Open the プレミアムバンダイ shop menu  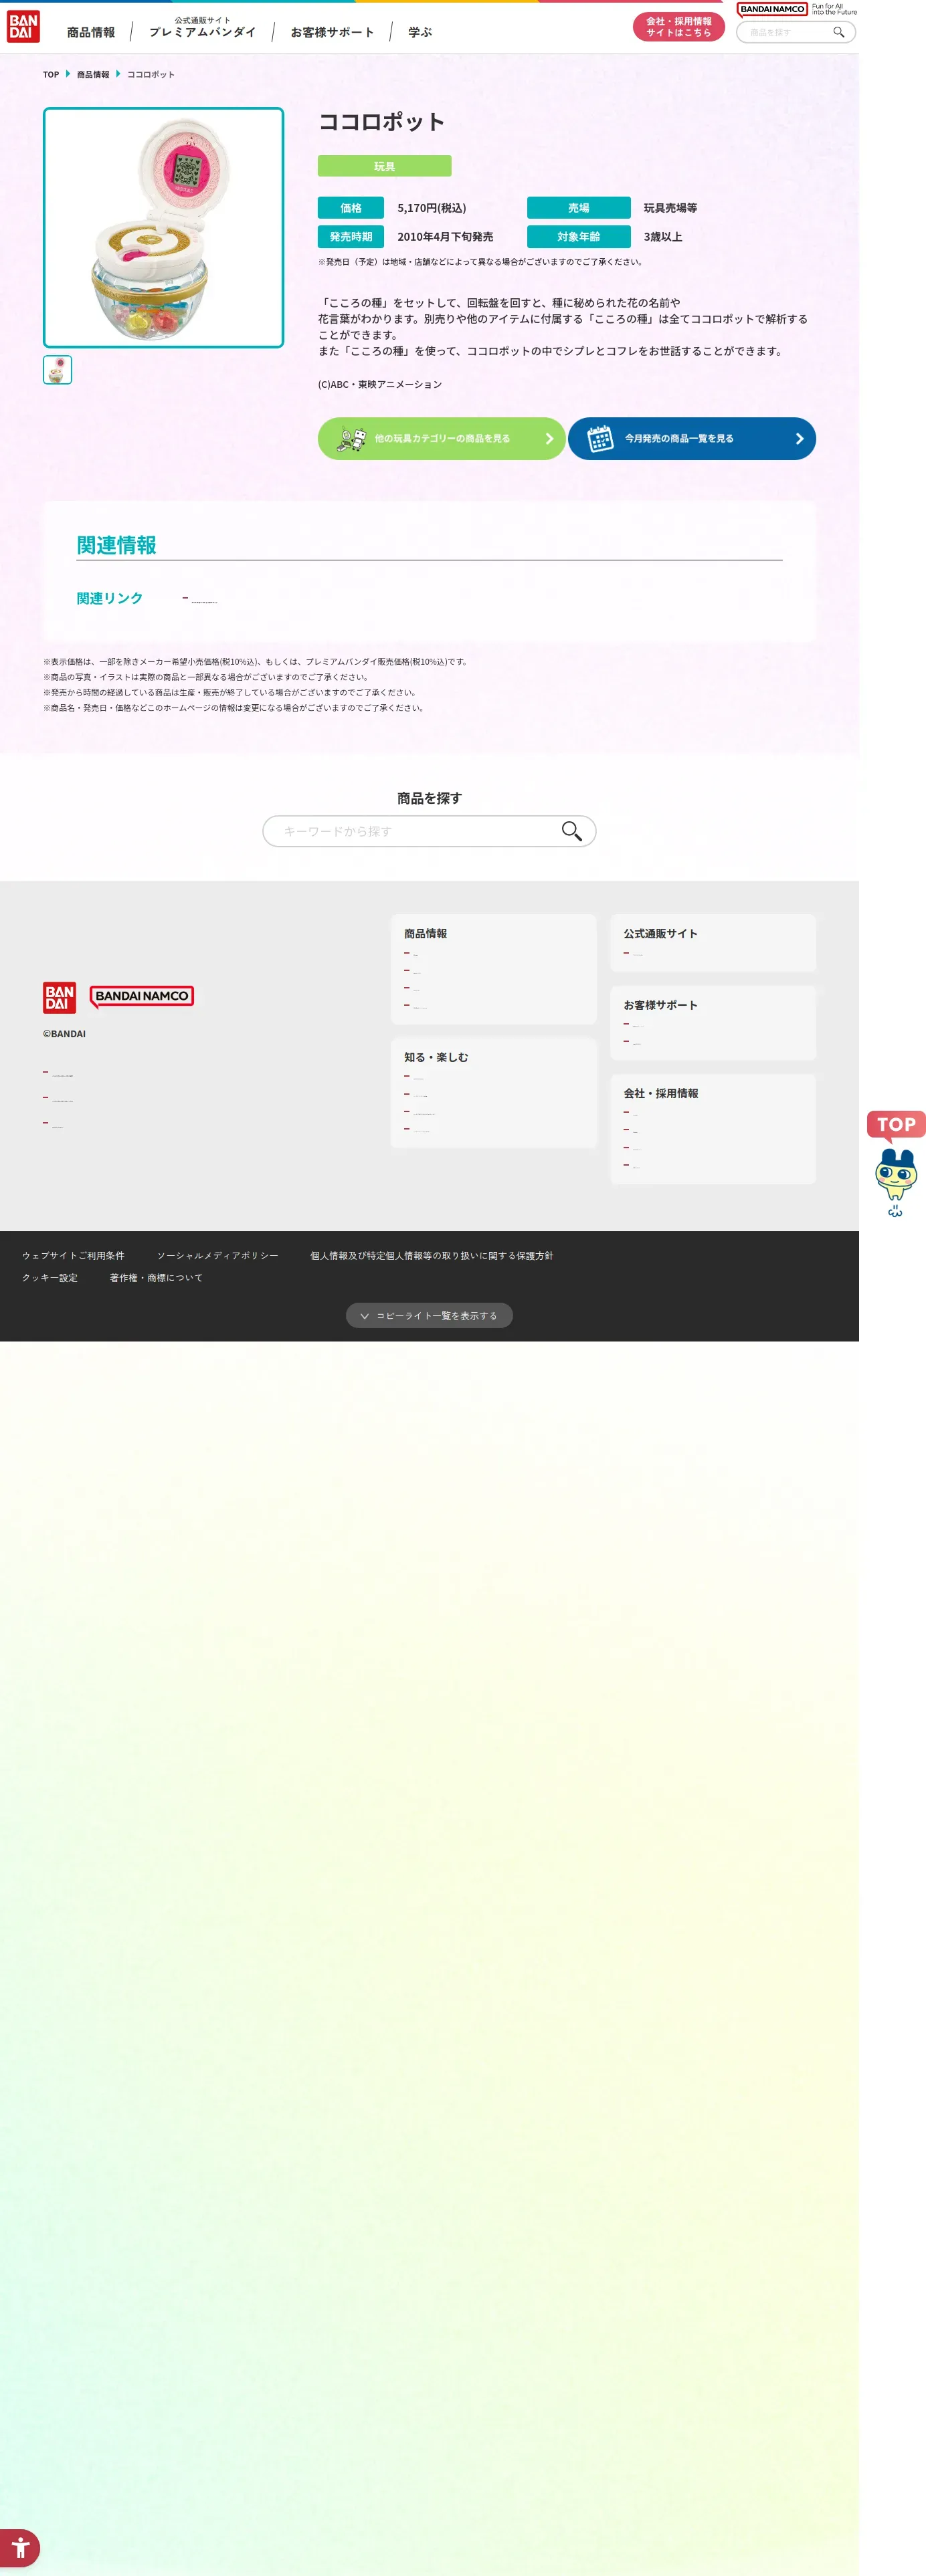202,28
